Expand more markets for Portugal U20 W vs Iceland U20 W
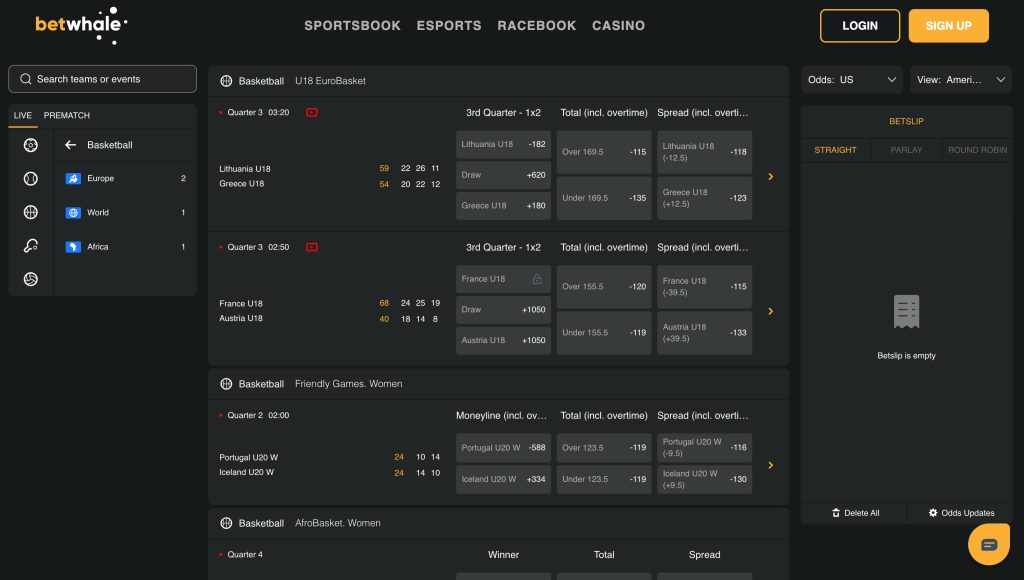1024x580 pixels. [x=771, y=465]
